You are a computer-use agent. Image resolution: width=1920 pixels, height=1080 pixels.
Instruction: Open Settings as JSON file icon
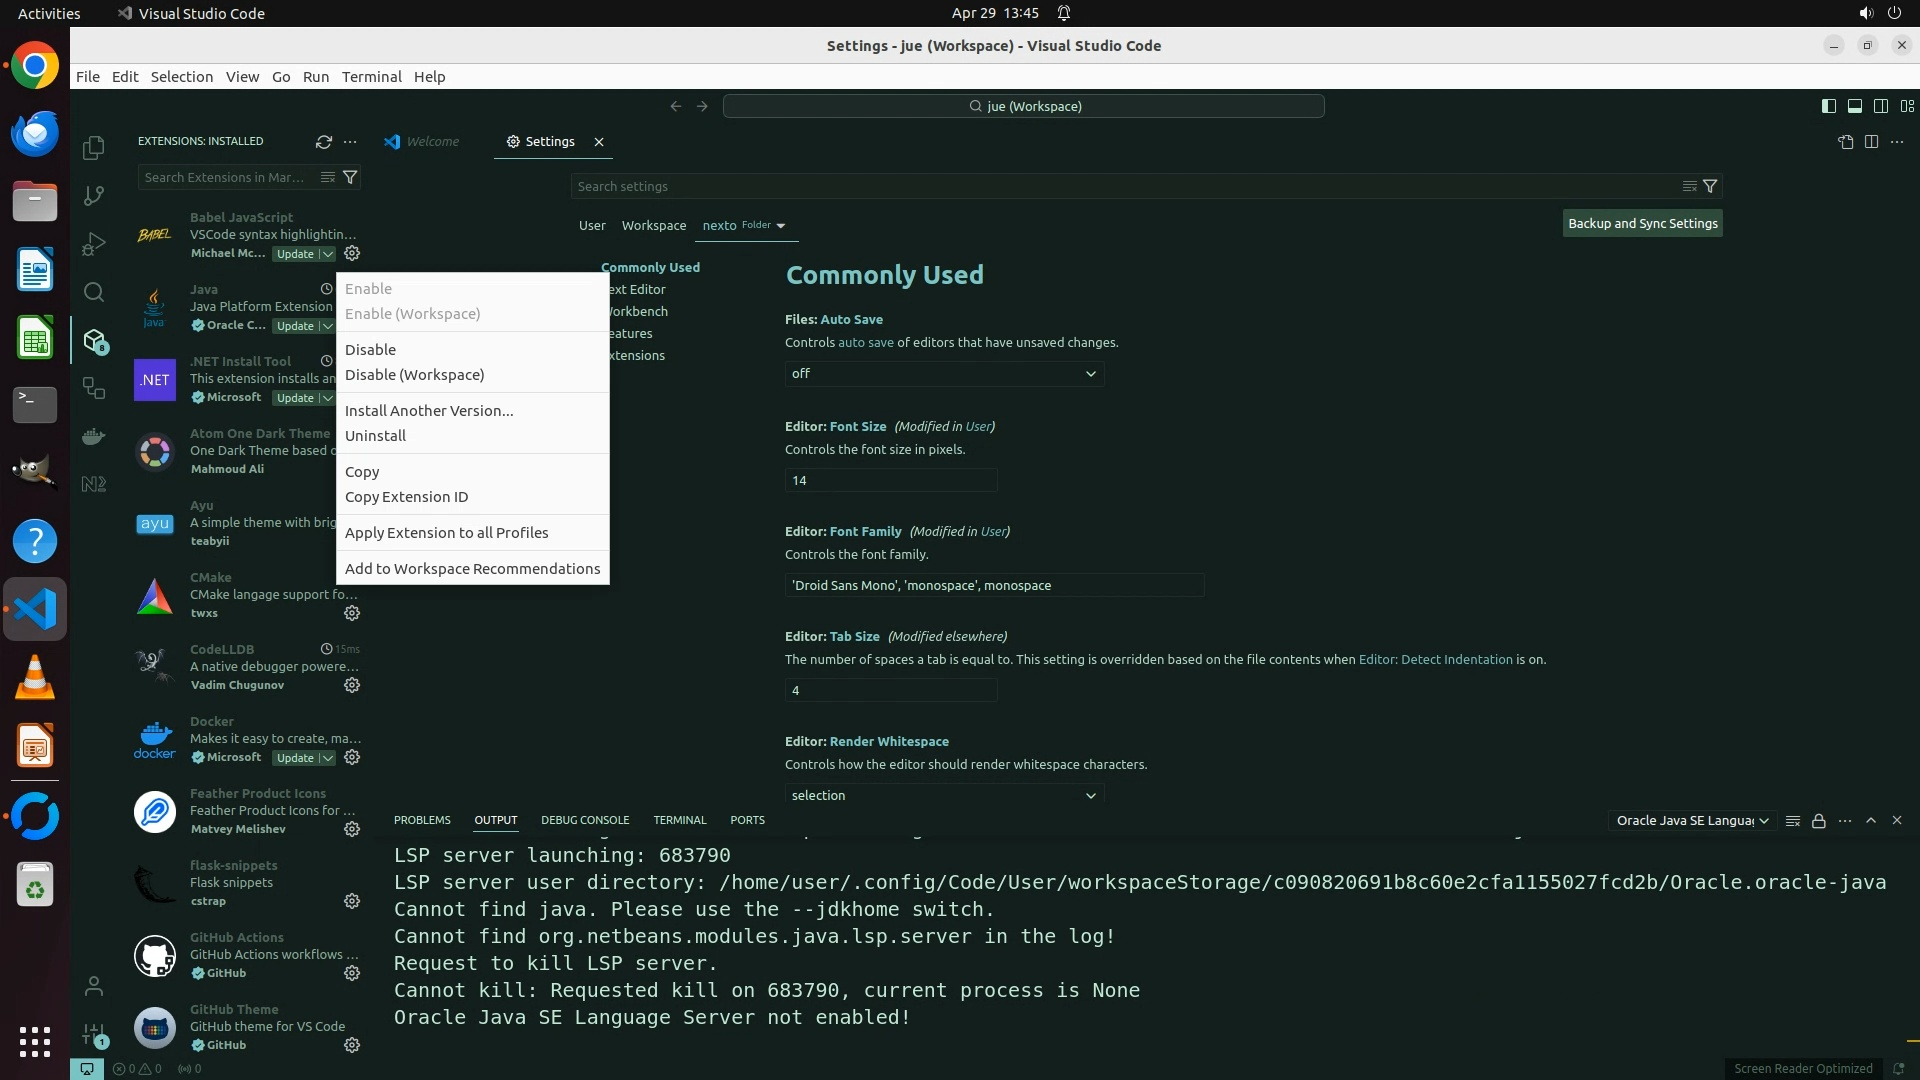[x=1845, y=142]
